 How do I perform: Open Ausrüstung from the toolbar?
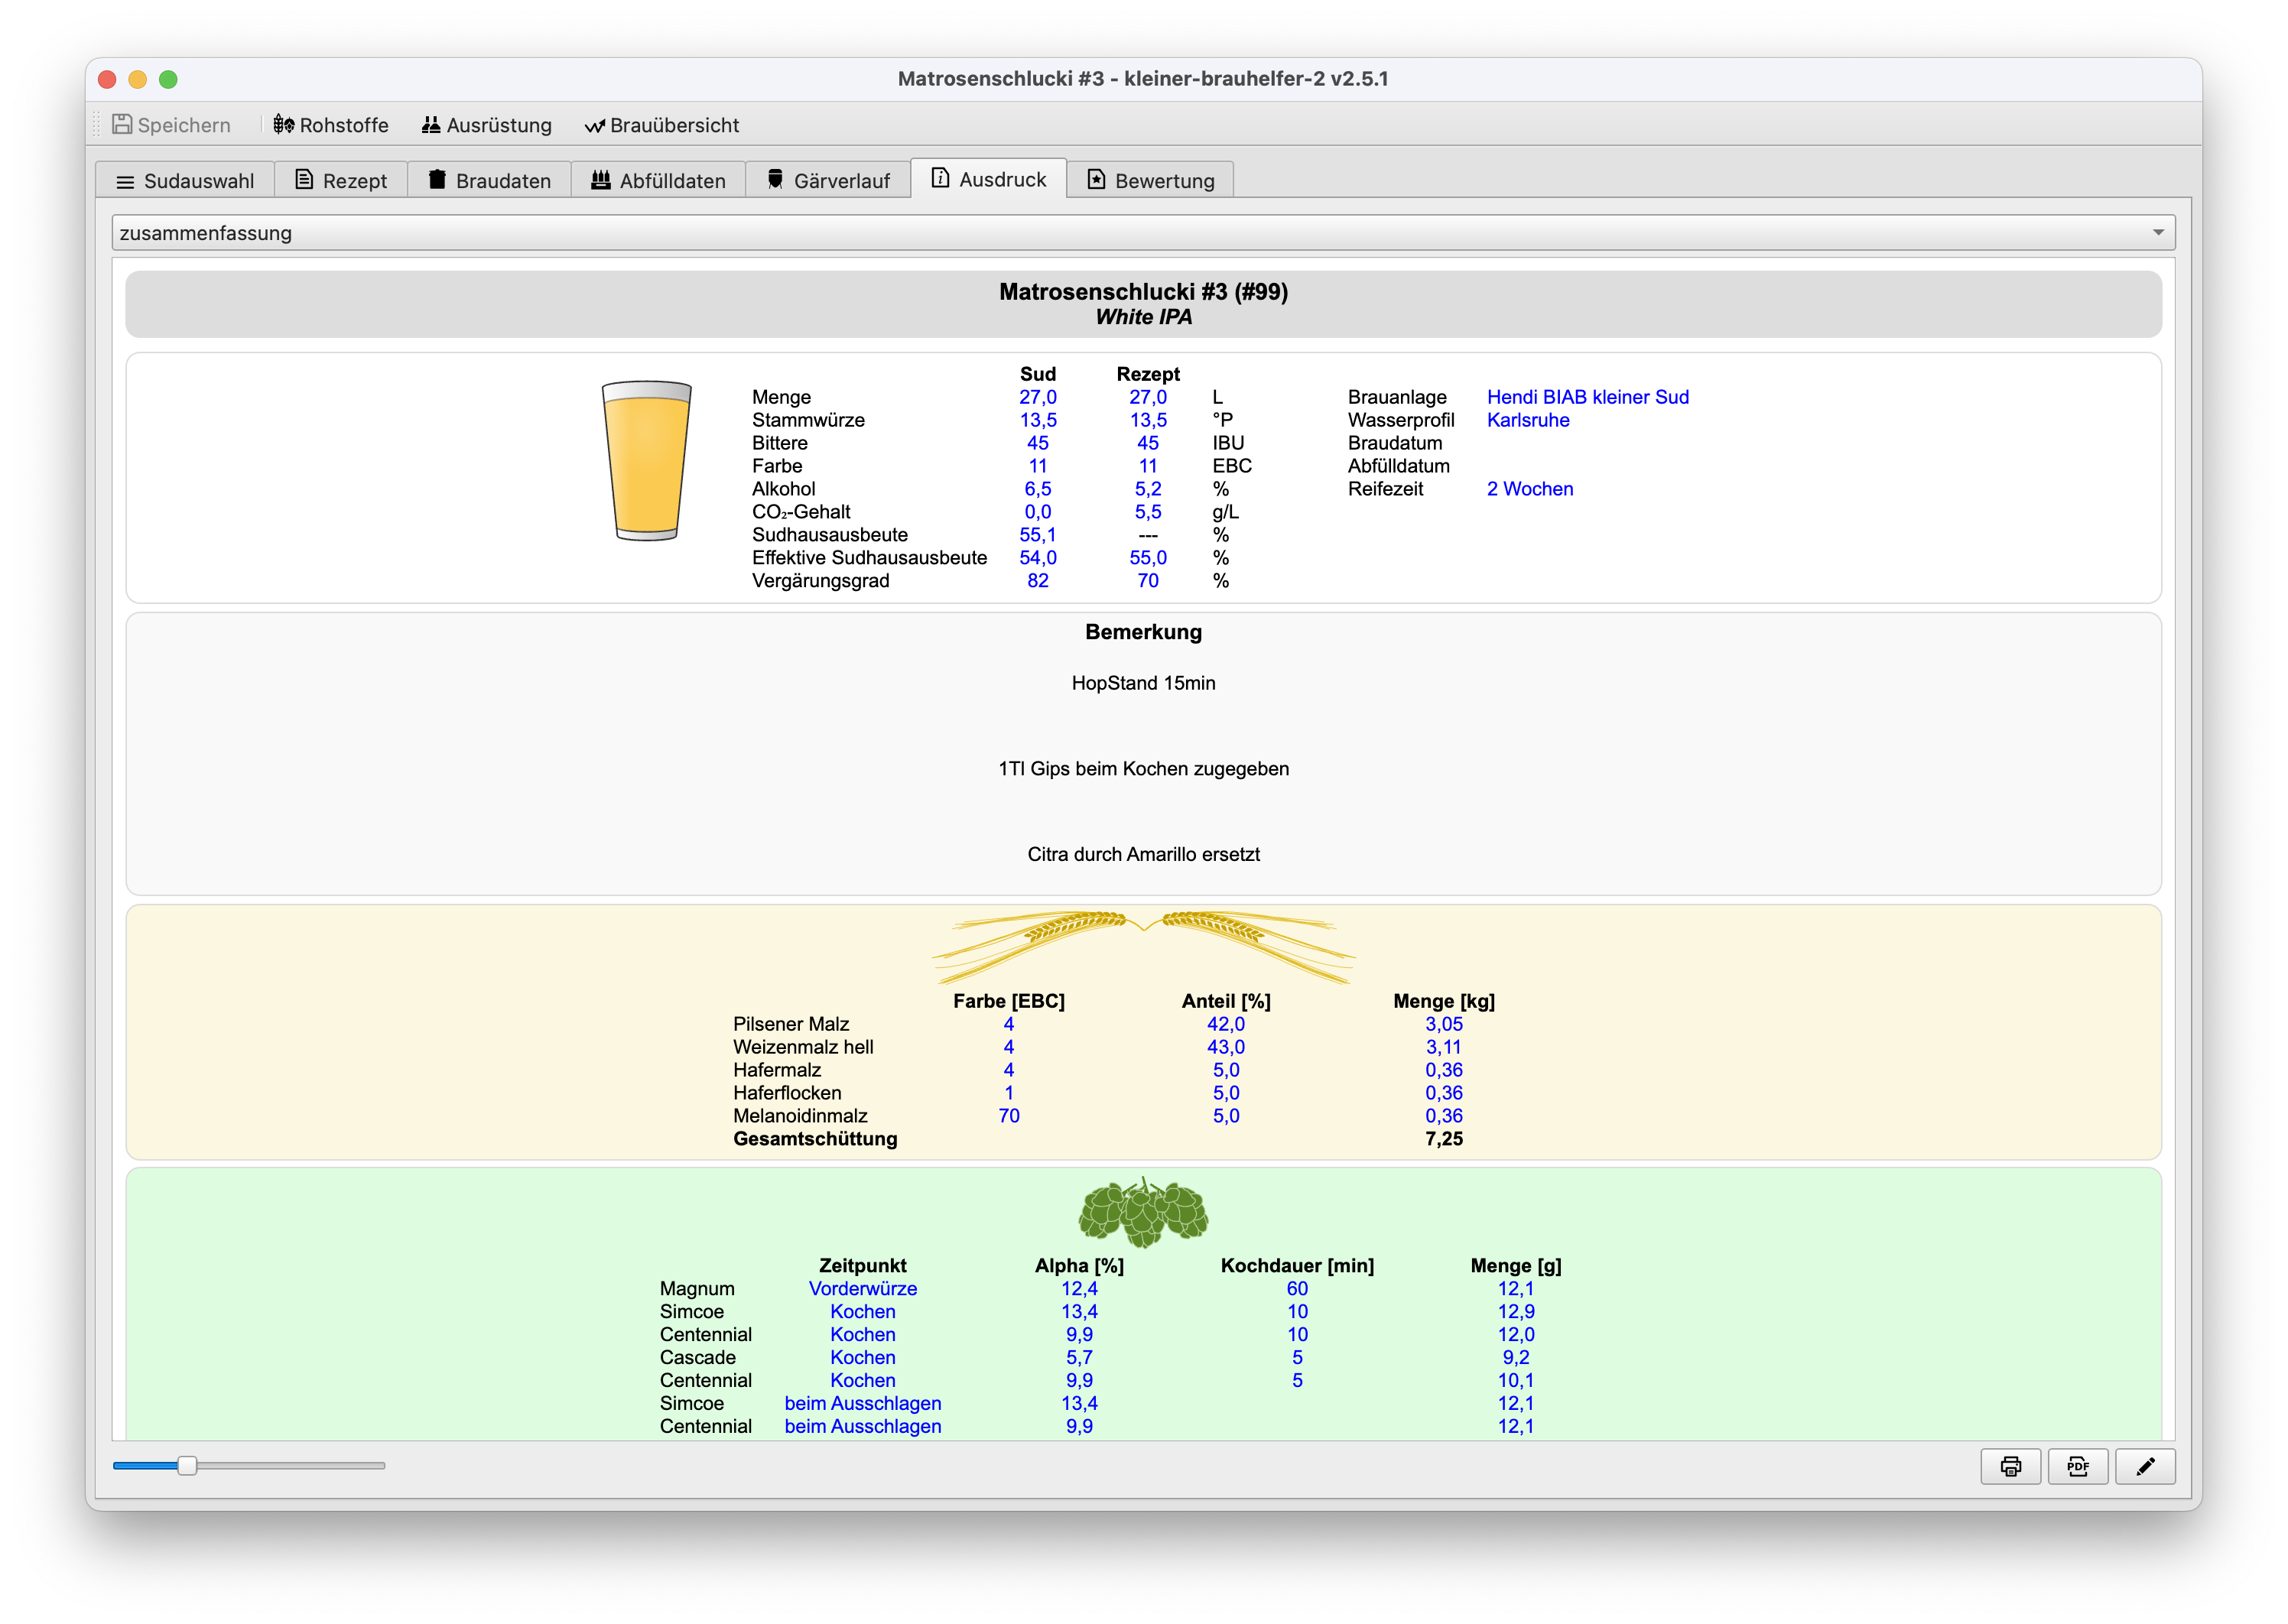click(x=487, y=125)
